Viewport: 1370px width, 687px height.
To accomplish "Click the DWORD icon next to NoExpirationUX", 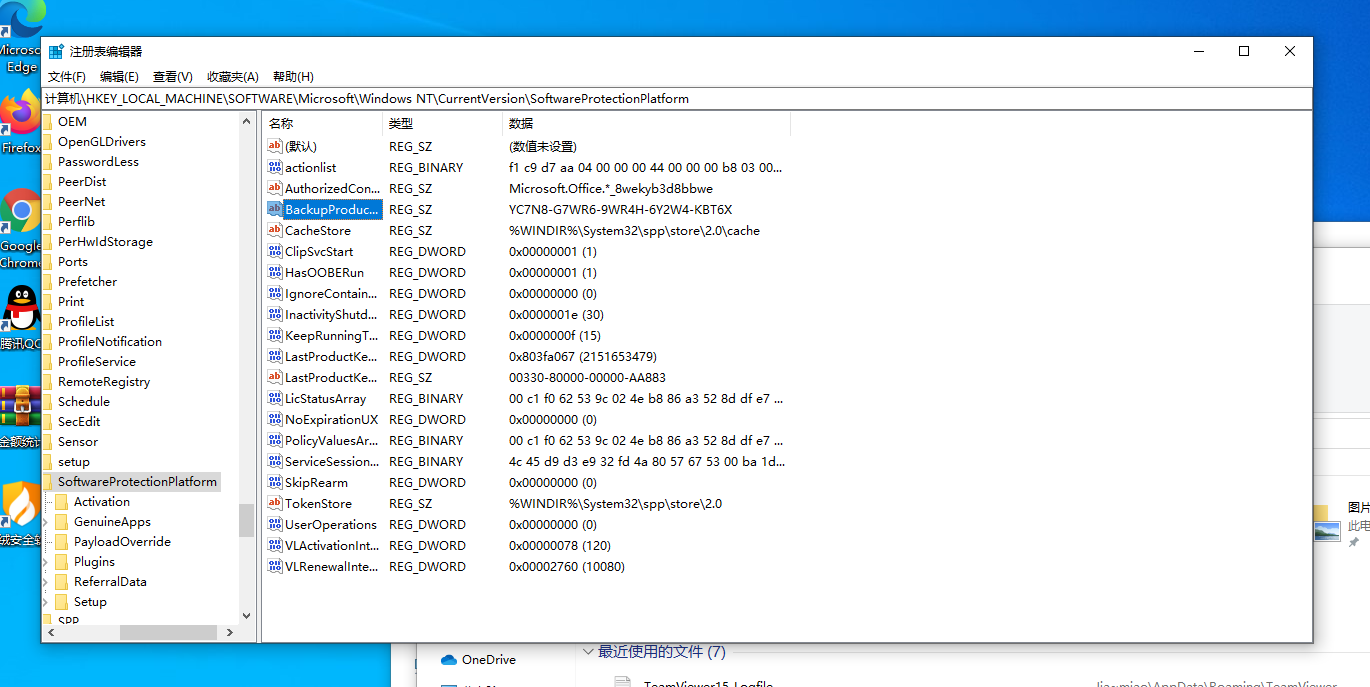I will [x=275, y=419].
